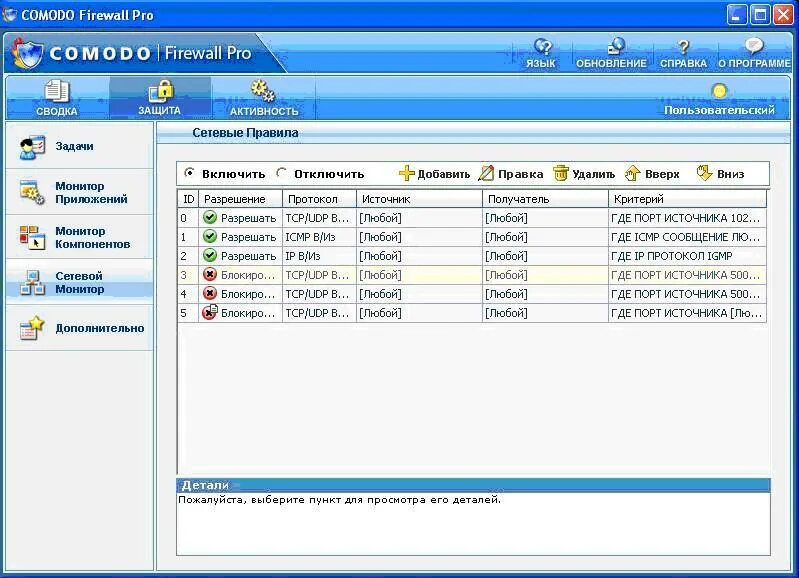Select ГДЕ ПОРТ ИСТОЧНИКА 102… criterion cell
Viewport: 799px width, 578px height.
point(687,218)
